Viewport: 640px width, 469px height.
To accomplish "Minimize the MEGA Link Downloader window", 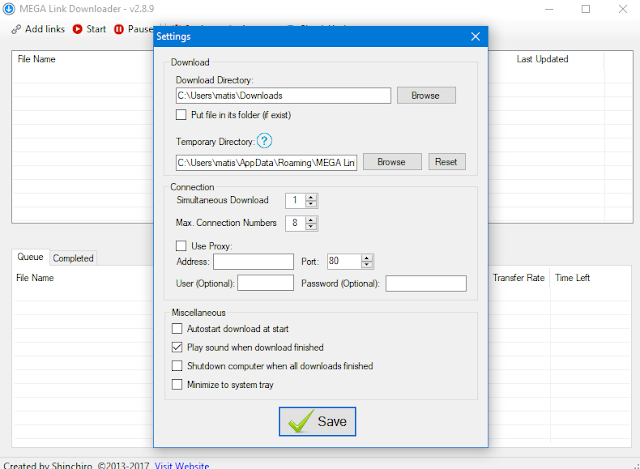I will click(549, 9).
